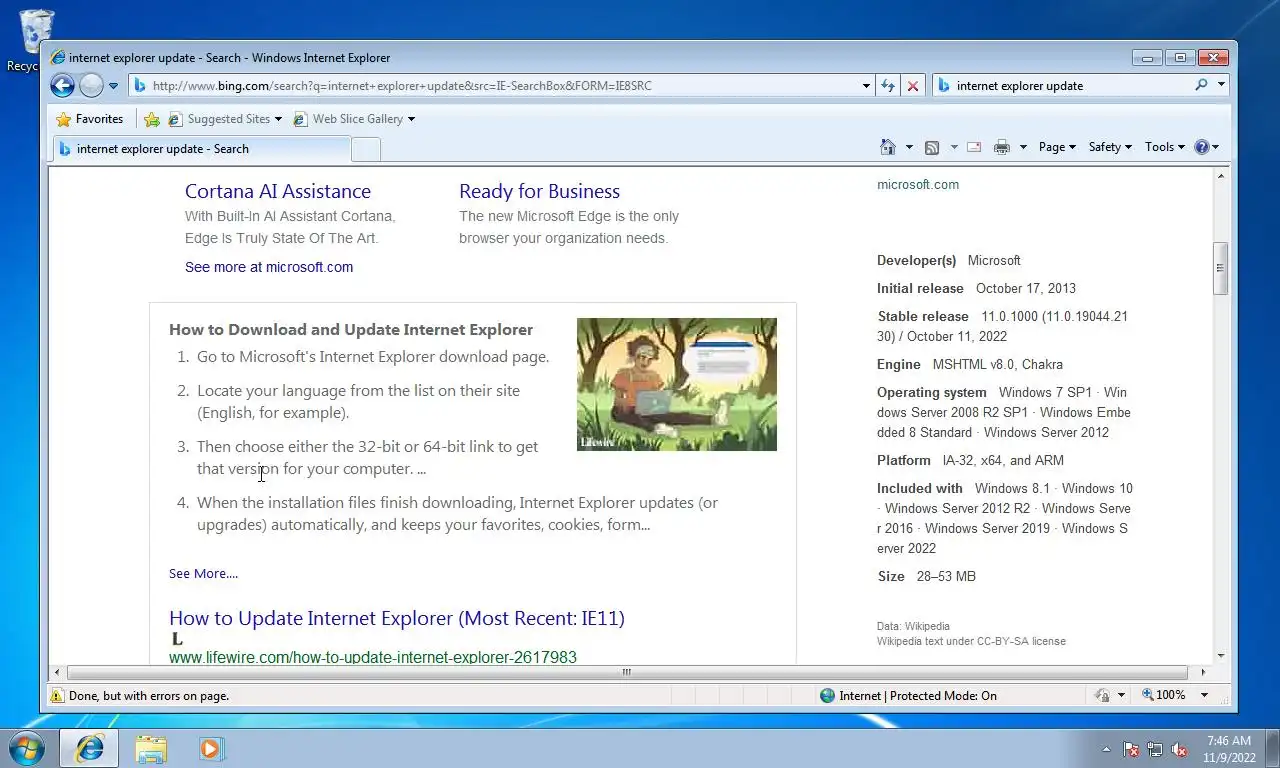Click the Forward navigation arrow
The height and width of the screenshot is (768, 1280).
[91, 86]
